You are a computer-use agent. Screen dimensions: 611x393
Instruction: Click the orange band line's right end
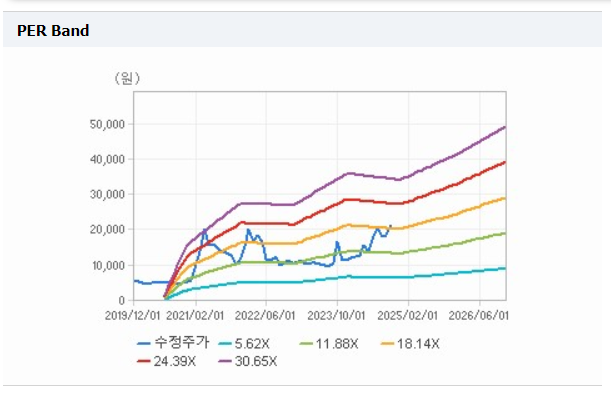[505, 198]
